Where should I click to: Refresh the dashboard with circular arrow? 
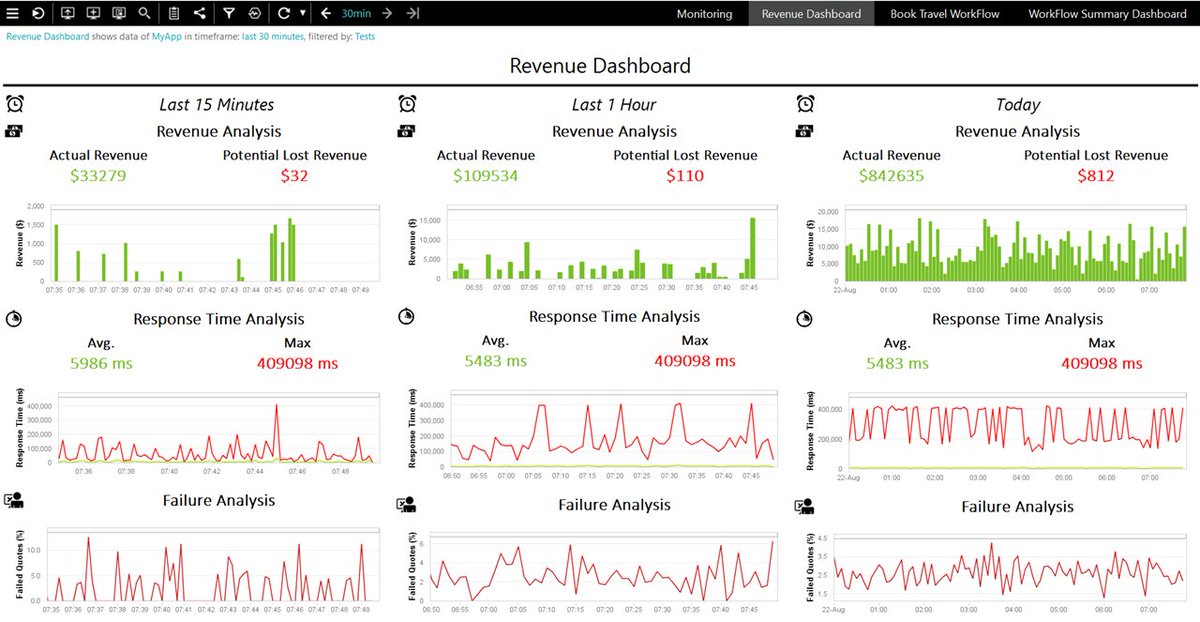pyautogui.click(x=284, y=13)
